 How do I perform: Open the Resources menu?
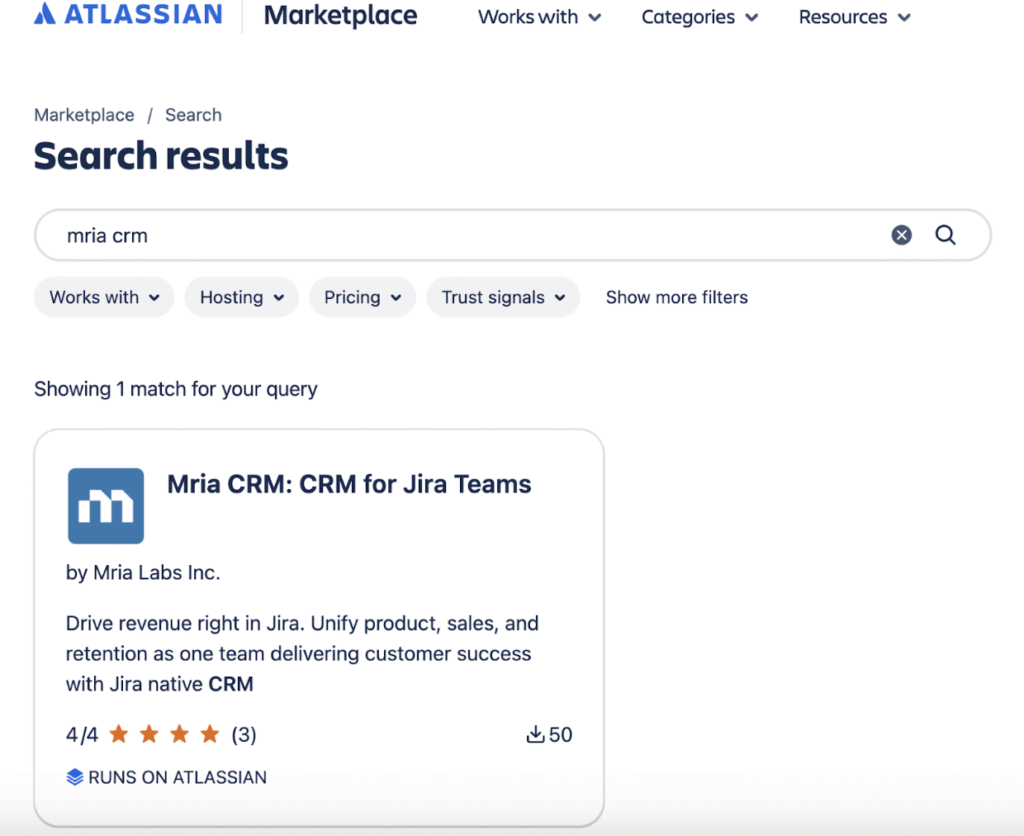(x=854, y=17)
